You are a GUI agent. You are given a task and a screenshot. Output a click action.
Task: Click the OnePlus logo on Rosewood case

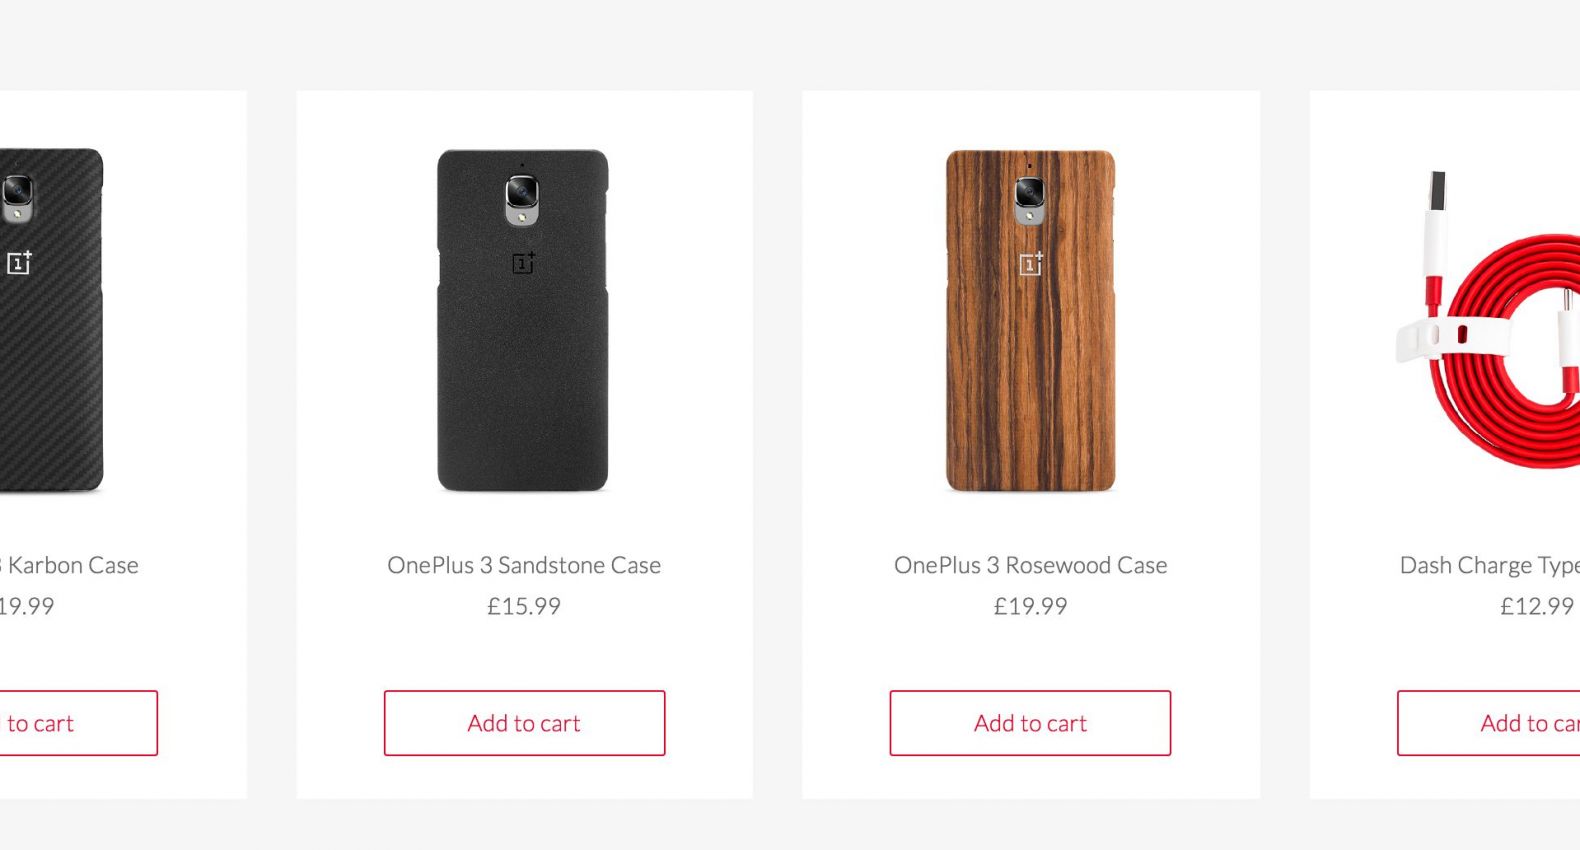(1031, 263)
